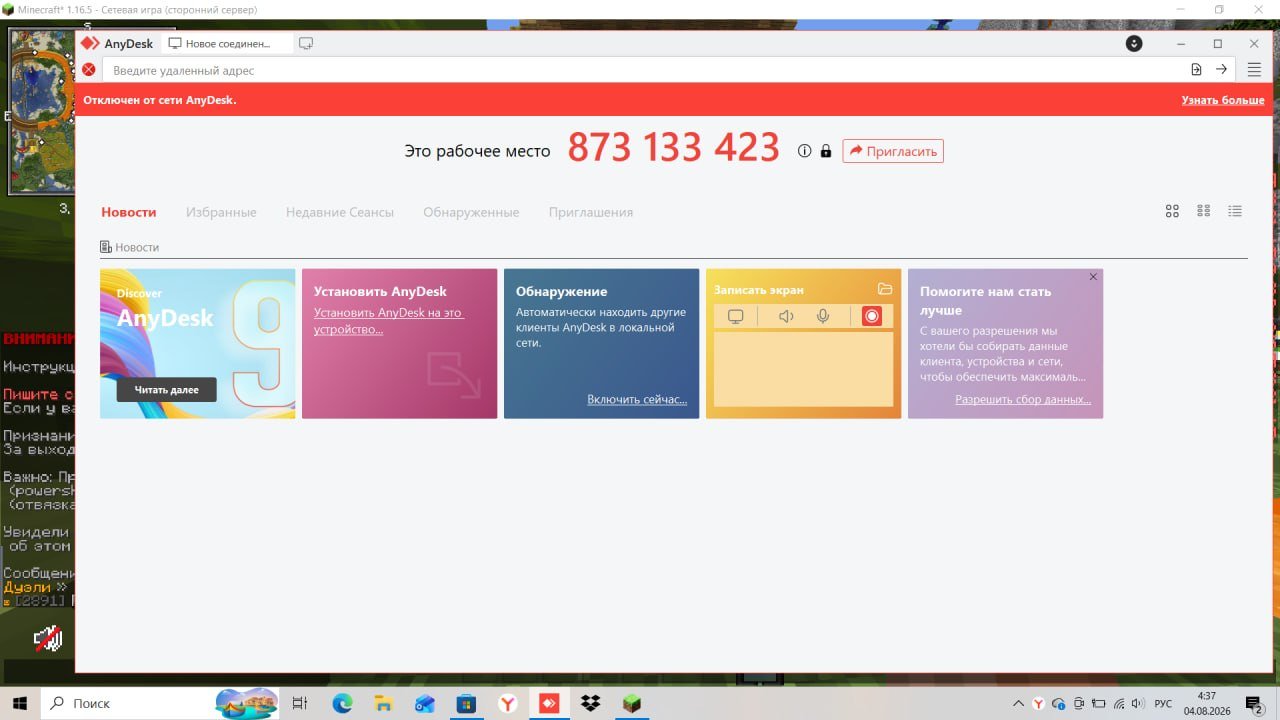Click the taskbar clock showing 4:37

point(1206,703)
